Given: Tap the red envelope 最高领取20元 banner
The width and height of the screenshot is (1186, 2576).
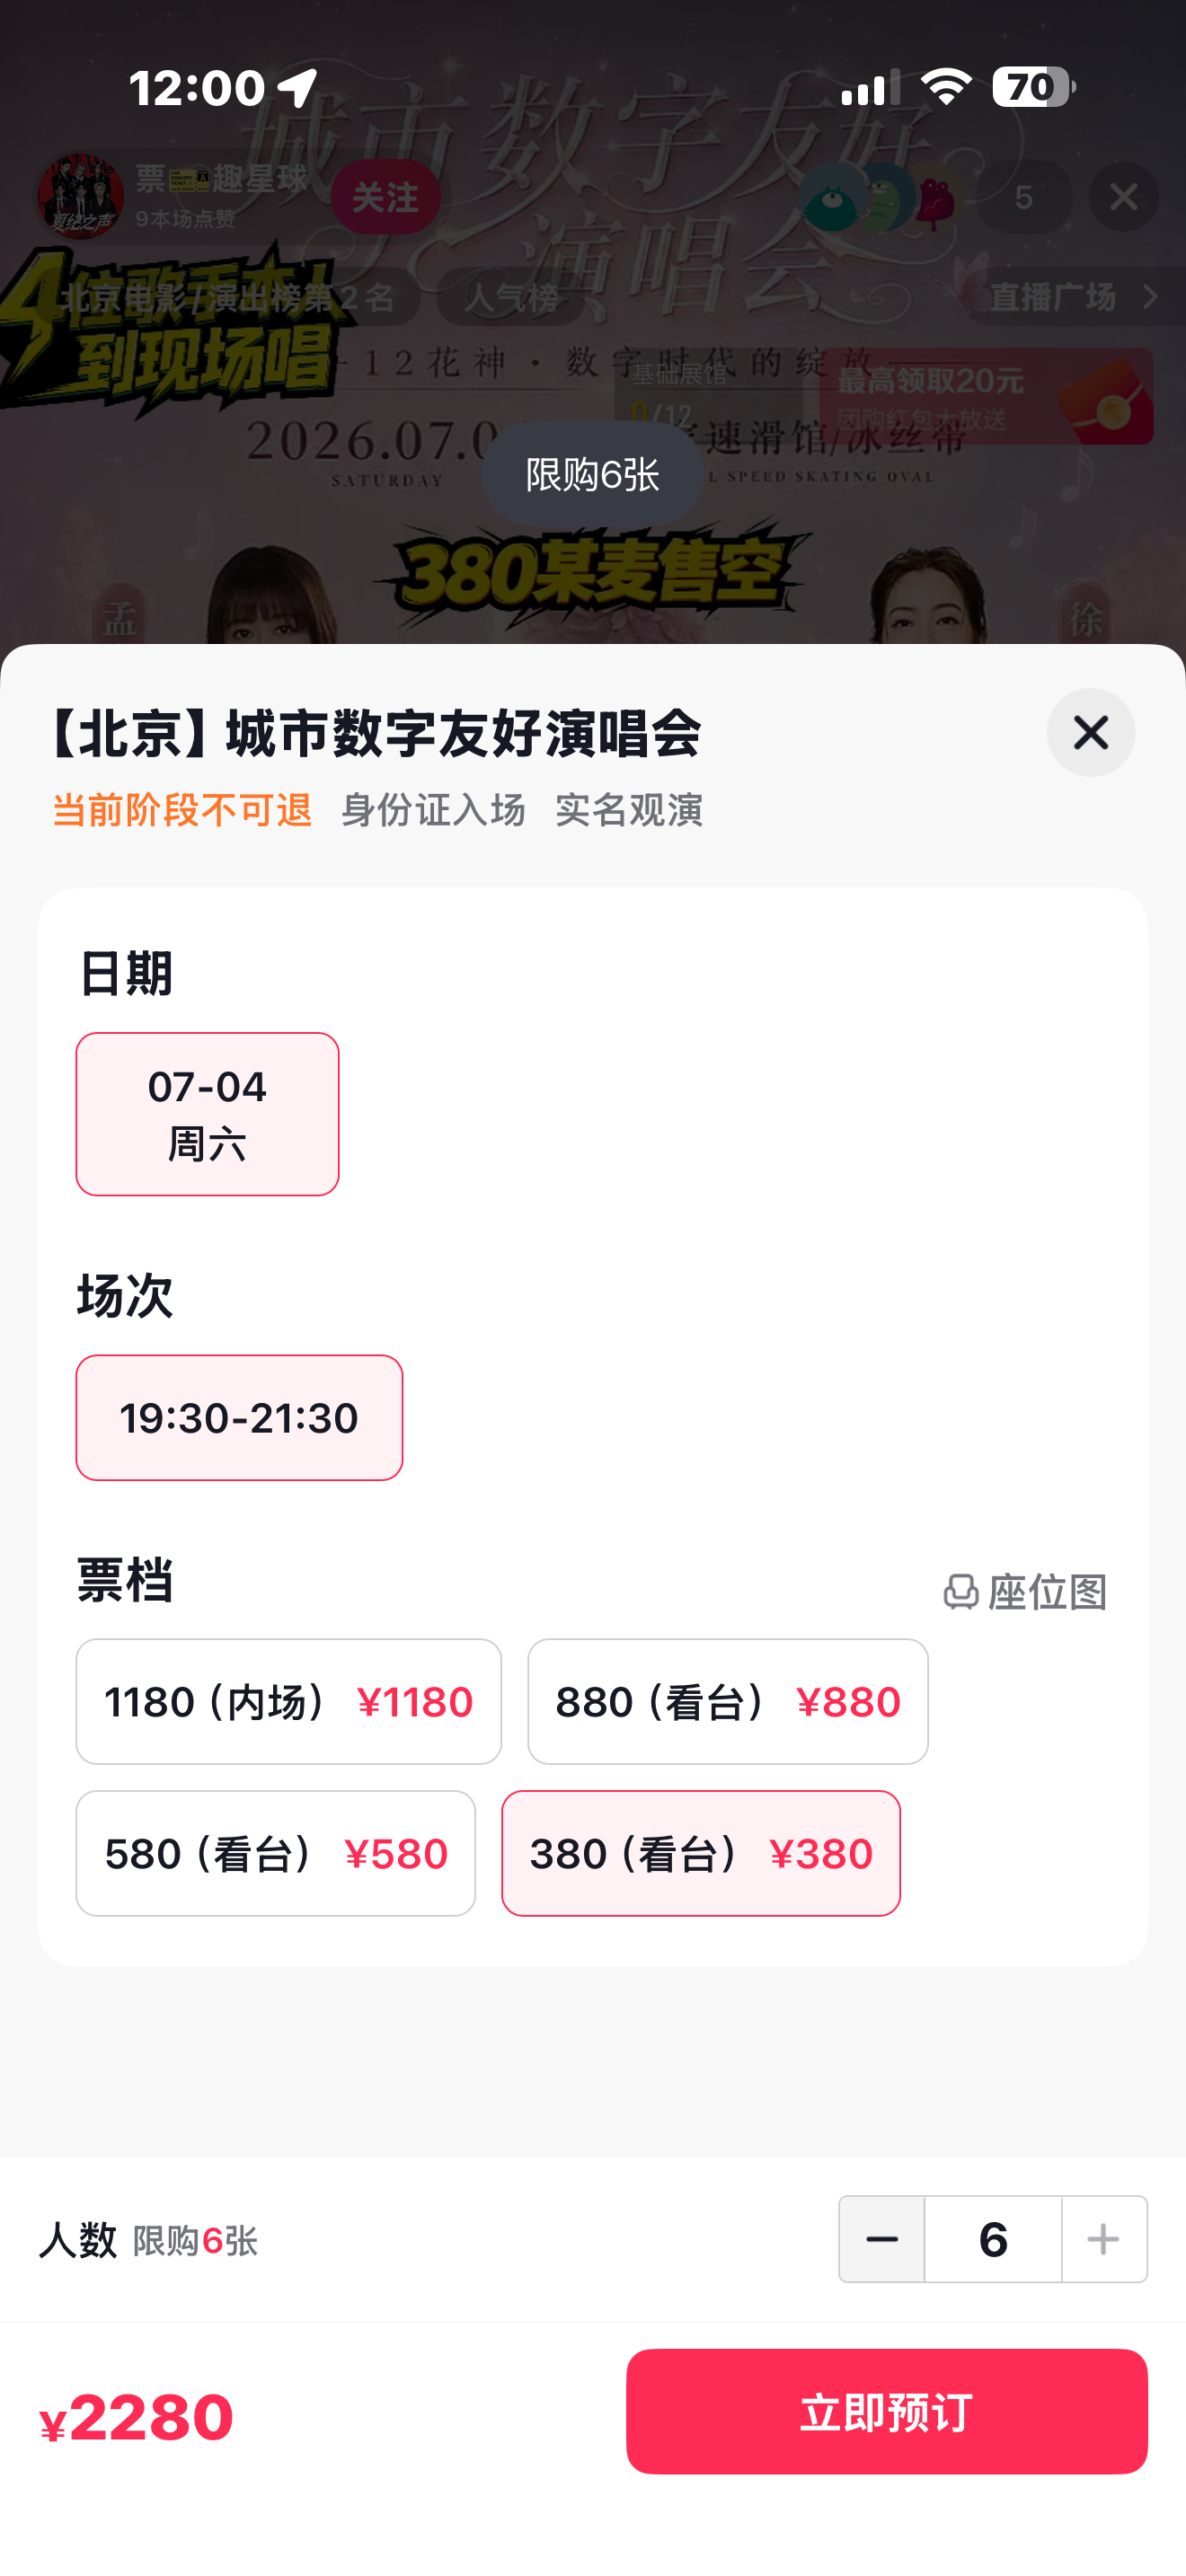Looking at the screenshot, I should pyautogui.click(x=986, y=396).
